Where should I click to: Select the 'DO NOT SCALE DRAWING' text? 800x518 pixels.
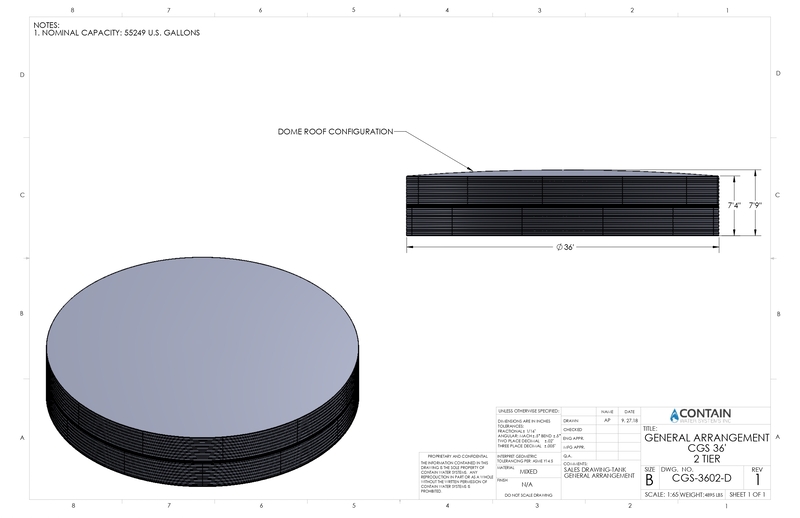[529, 495]
